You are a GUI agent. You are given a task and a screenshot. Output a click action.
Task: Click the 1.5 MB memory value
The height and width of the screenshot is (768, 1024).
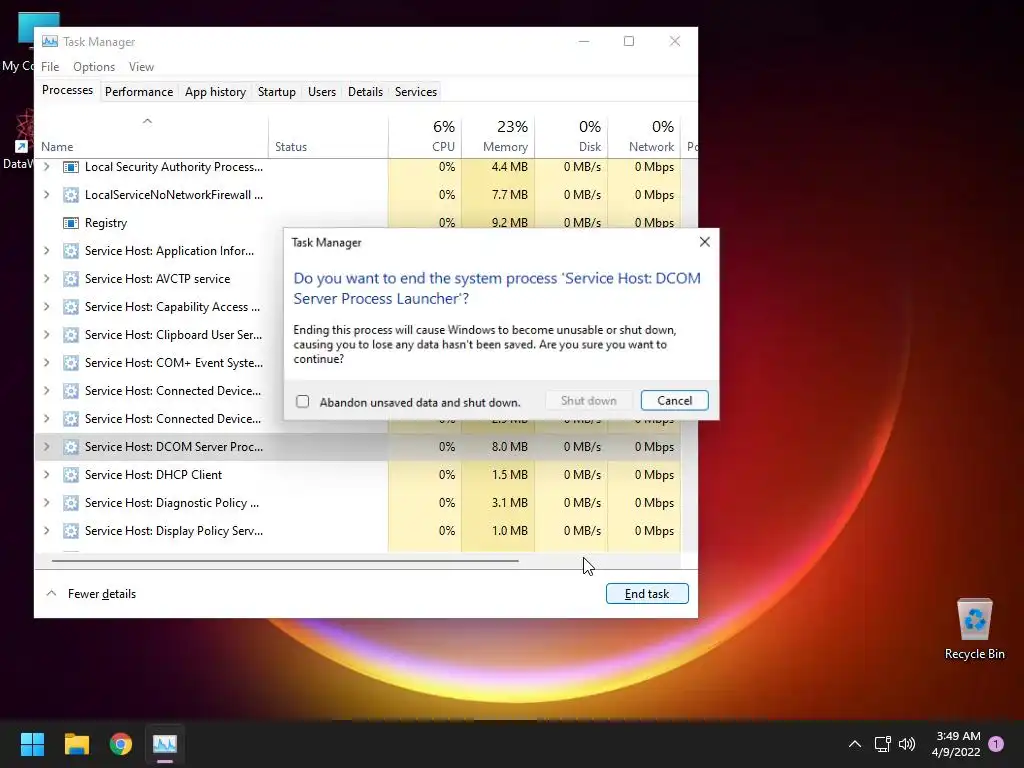(x=509, y=475)
